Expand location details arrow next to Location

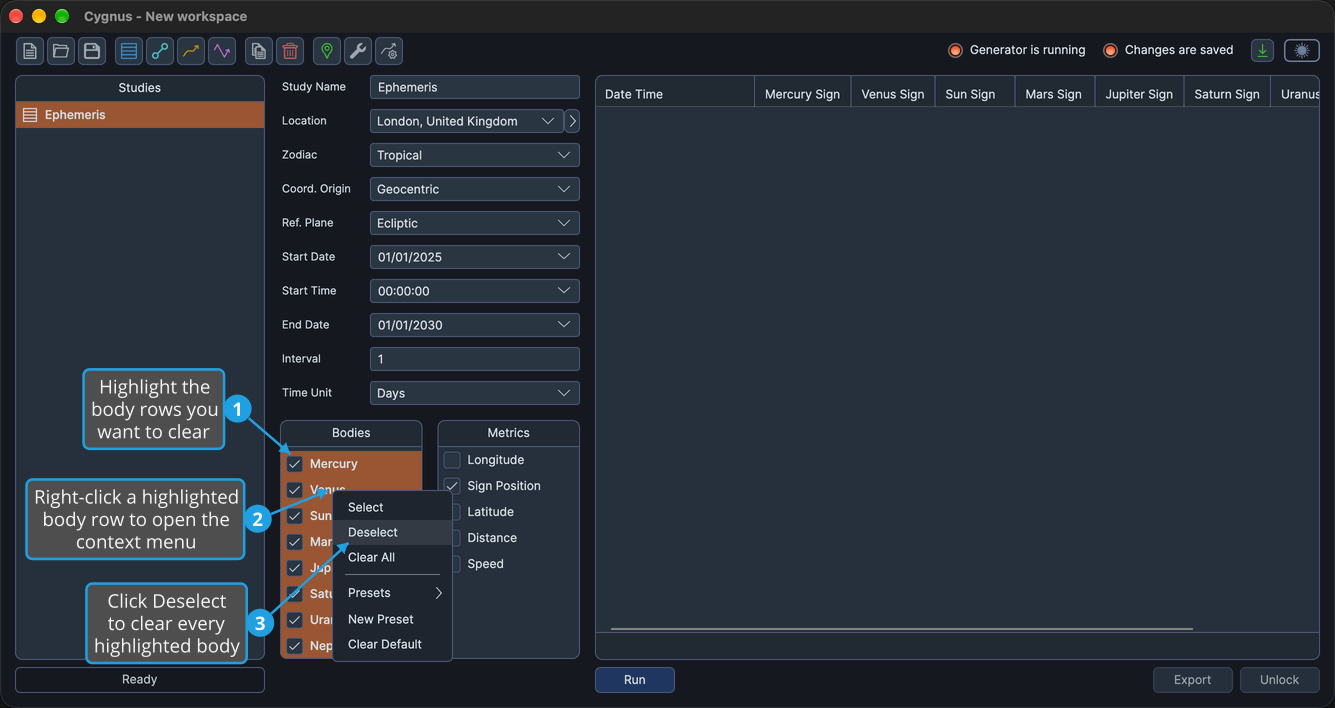pos(572,121)
